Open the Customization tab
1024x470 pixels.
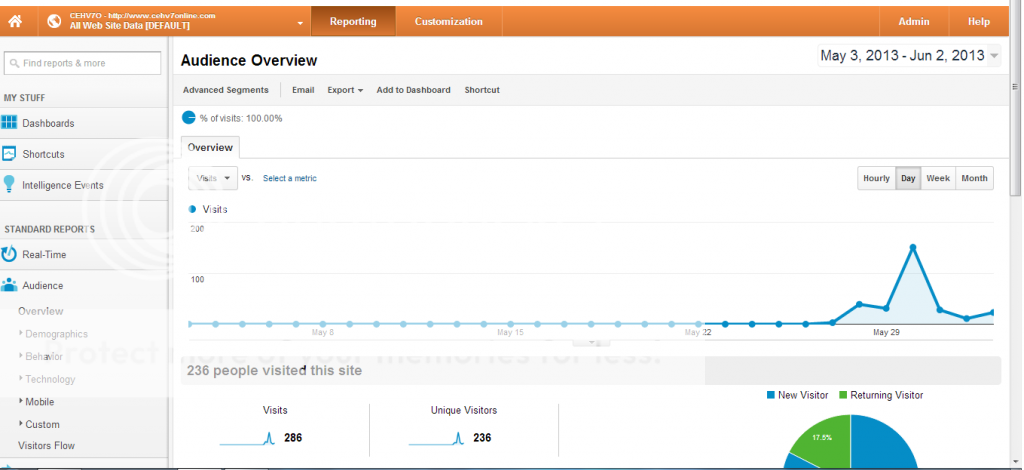[x=449, y=22]
